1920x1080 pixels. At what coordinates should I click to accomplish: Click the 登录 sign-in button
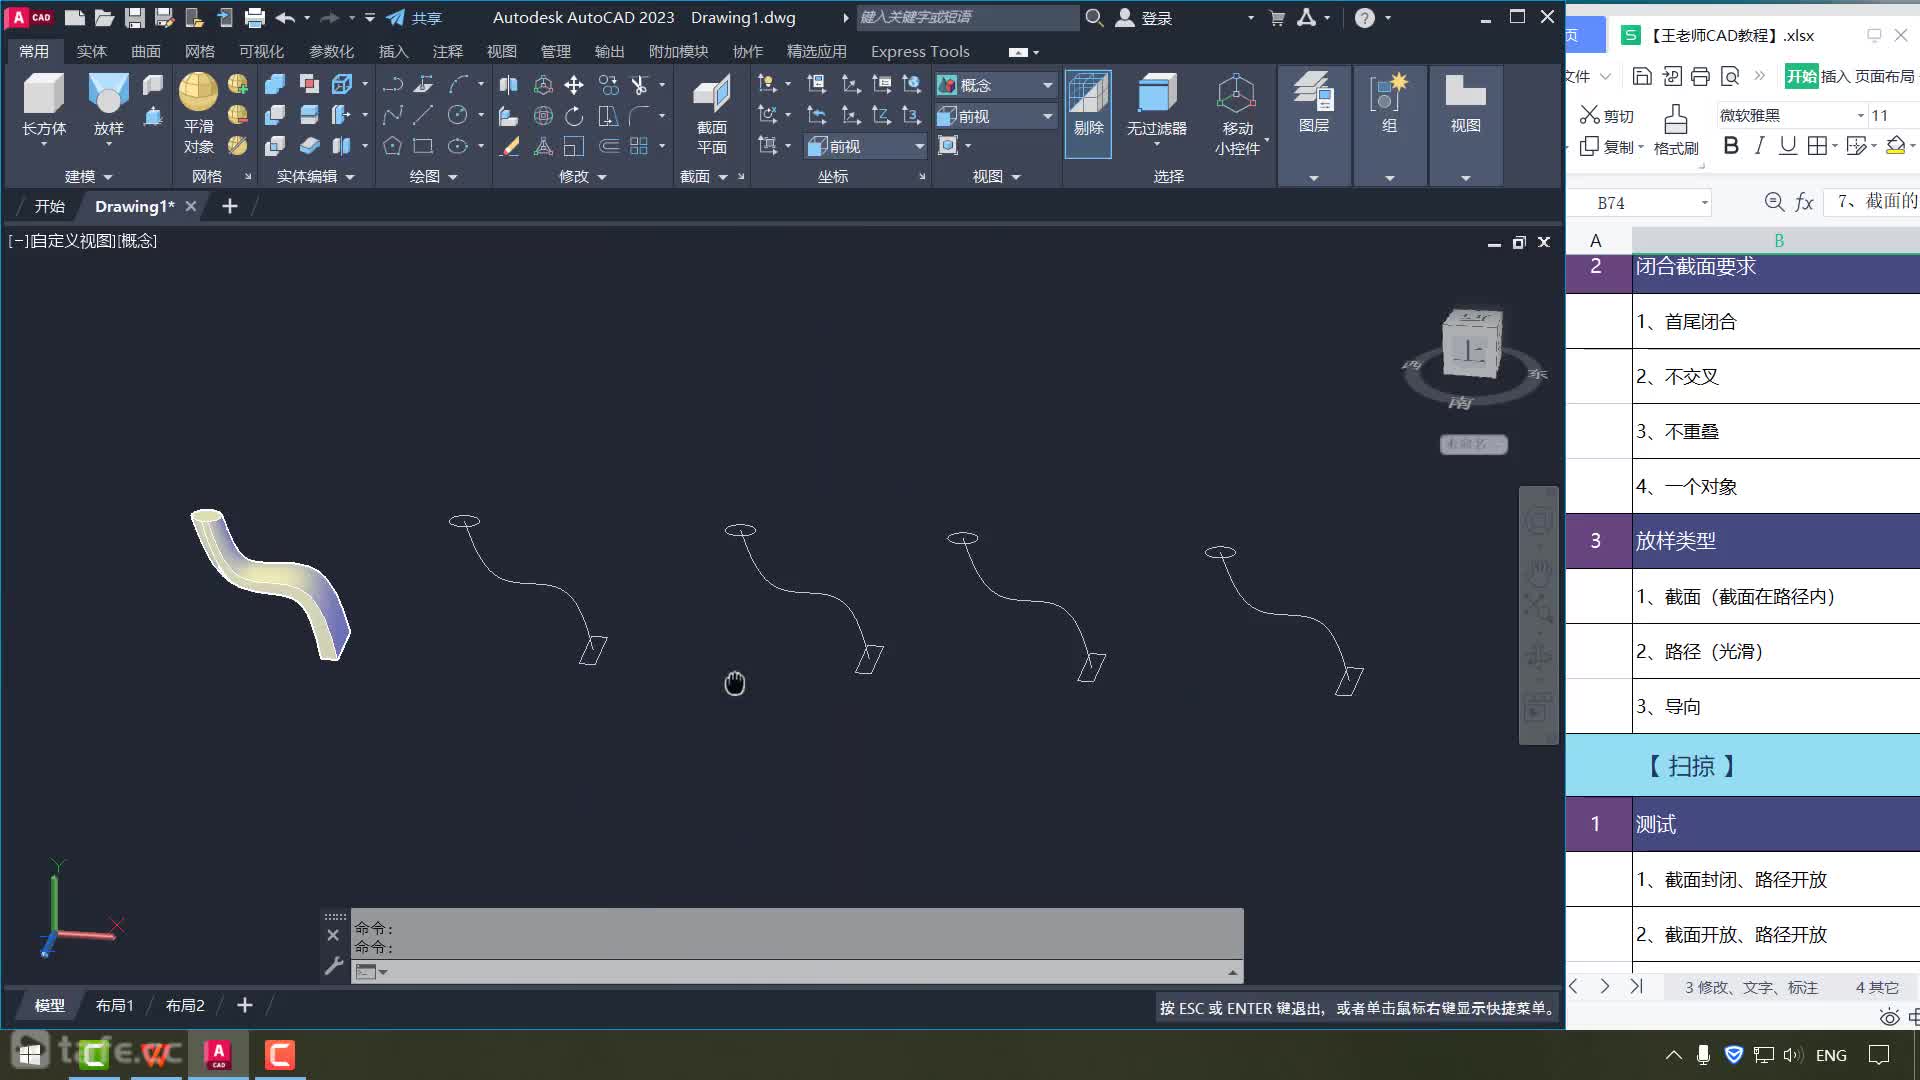[1144, 17]
